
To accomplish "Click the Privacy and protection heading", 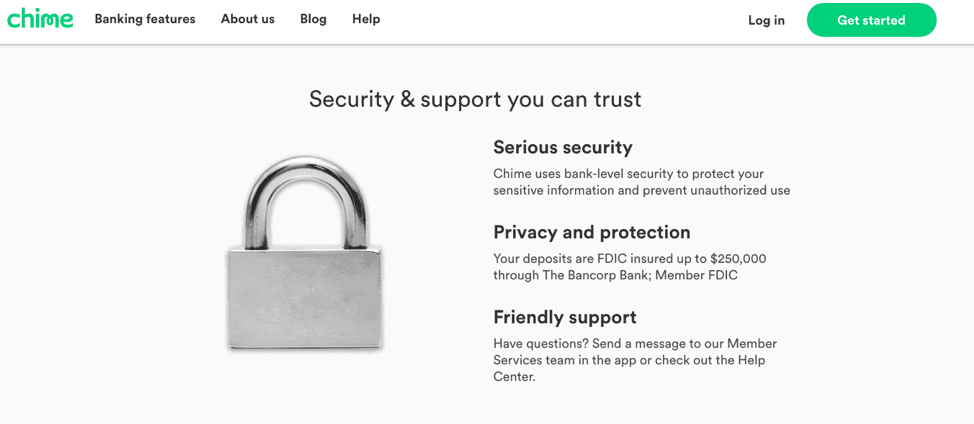I will click(x=591, y=232).
